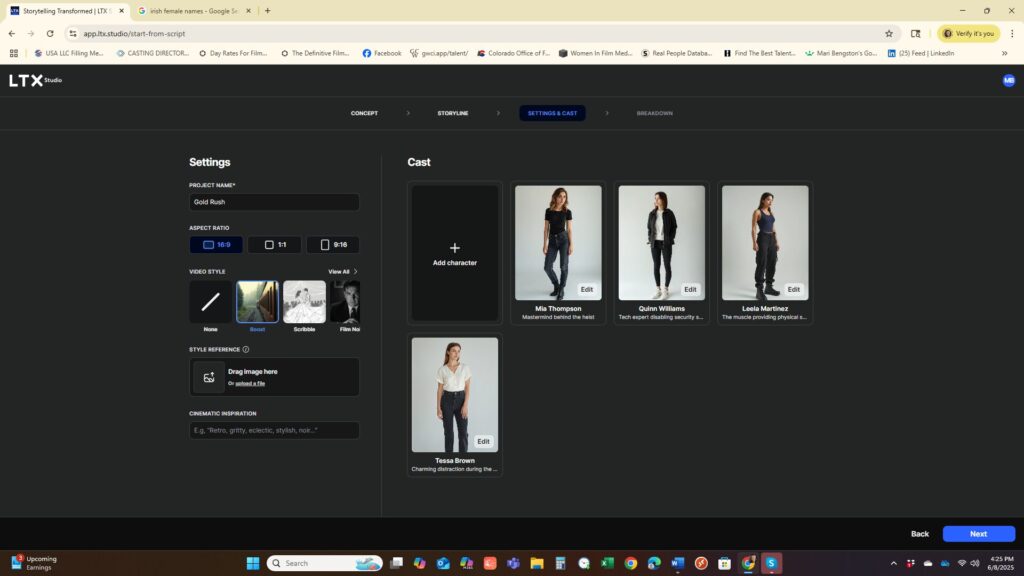
Task: Click the image upload icon in Style Reference
Action: 209,377
